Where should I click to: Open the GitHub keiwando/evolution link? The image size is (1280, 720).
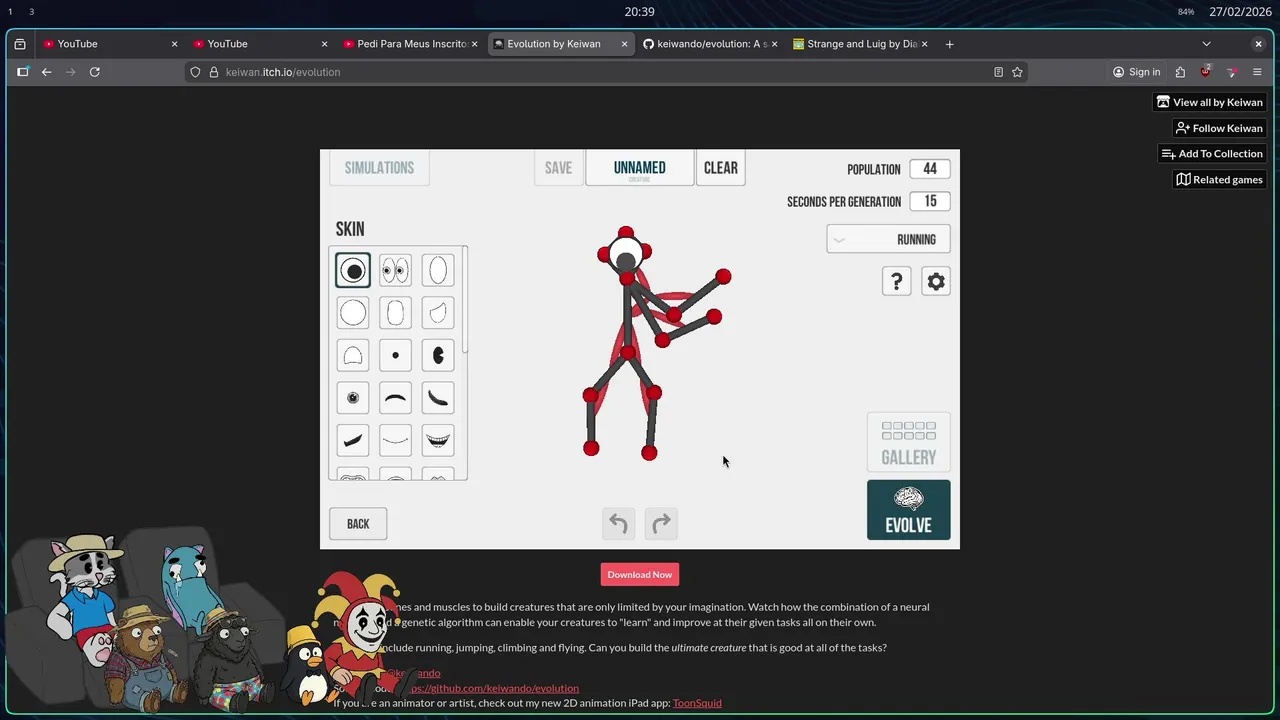click(x=490, y=688)
